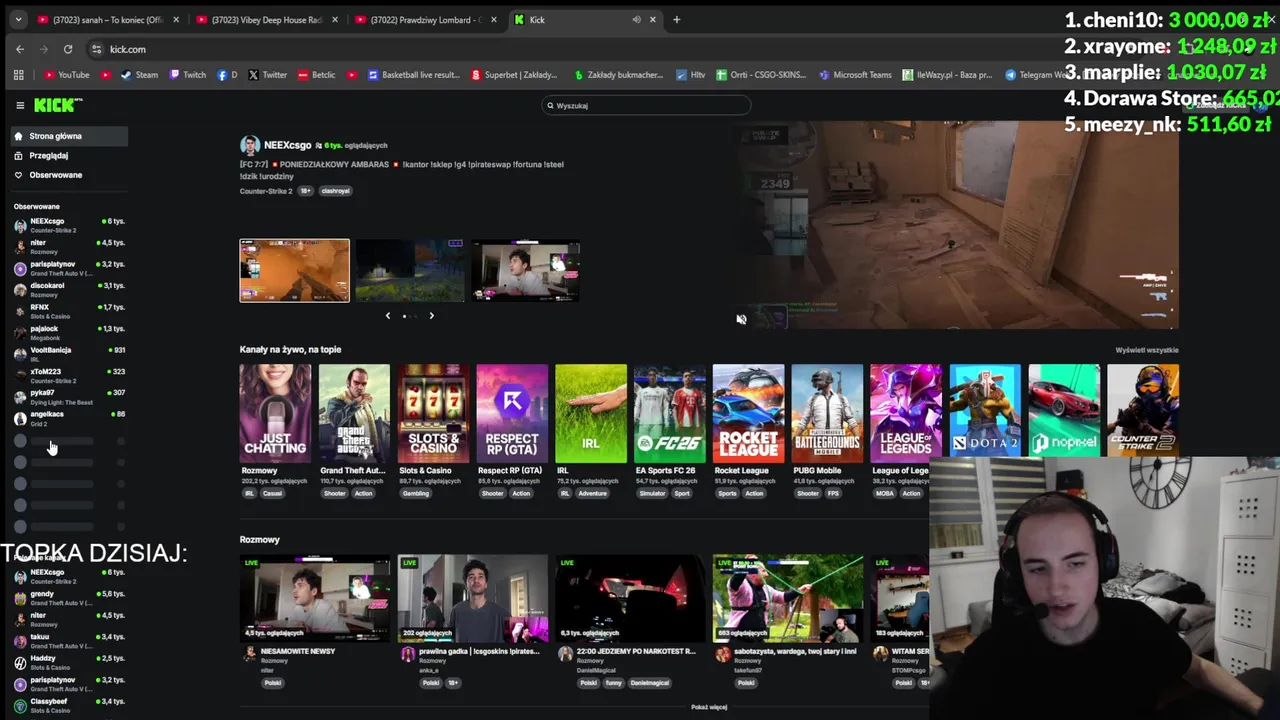Open the YouTube bookmark
Screen dimensions: 1280x720
(66, 75)
